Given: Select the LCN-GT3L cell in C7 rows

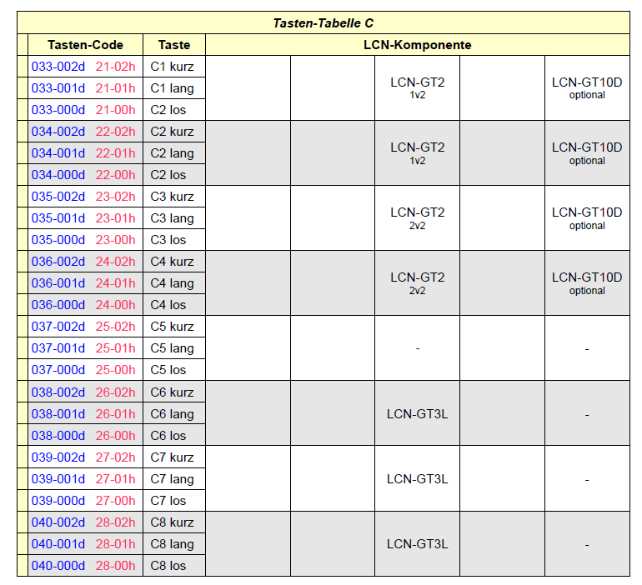Looking at the screenshot, I should [x=417, y=478].
